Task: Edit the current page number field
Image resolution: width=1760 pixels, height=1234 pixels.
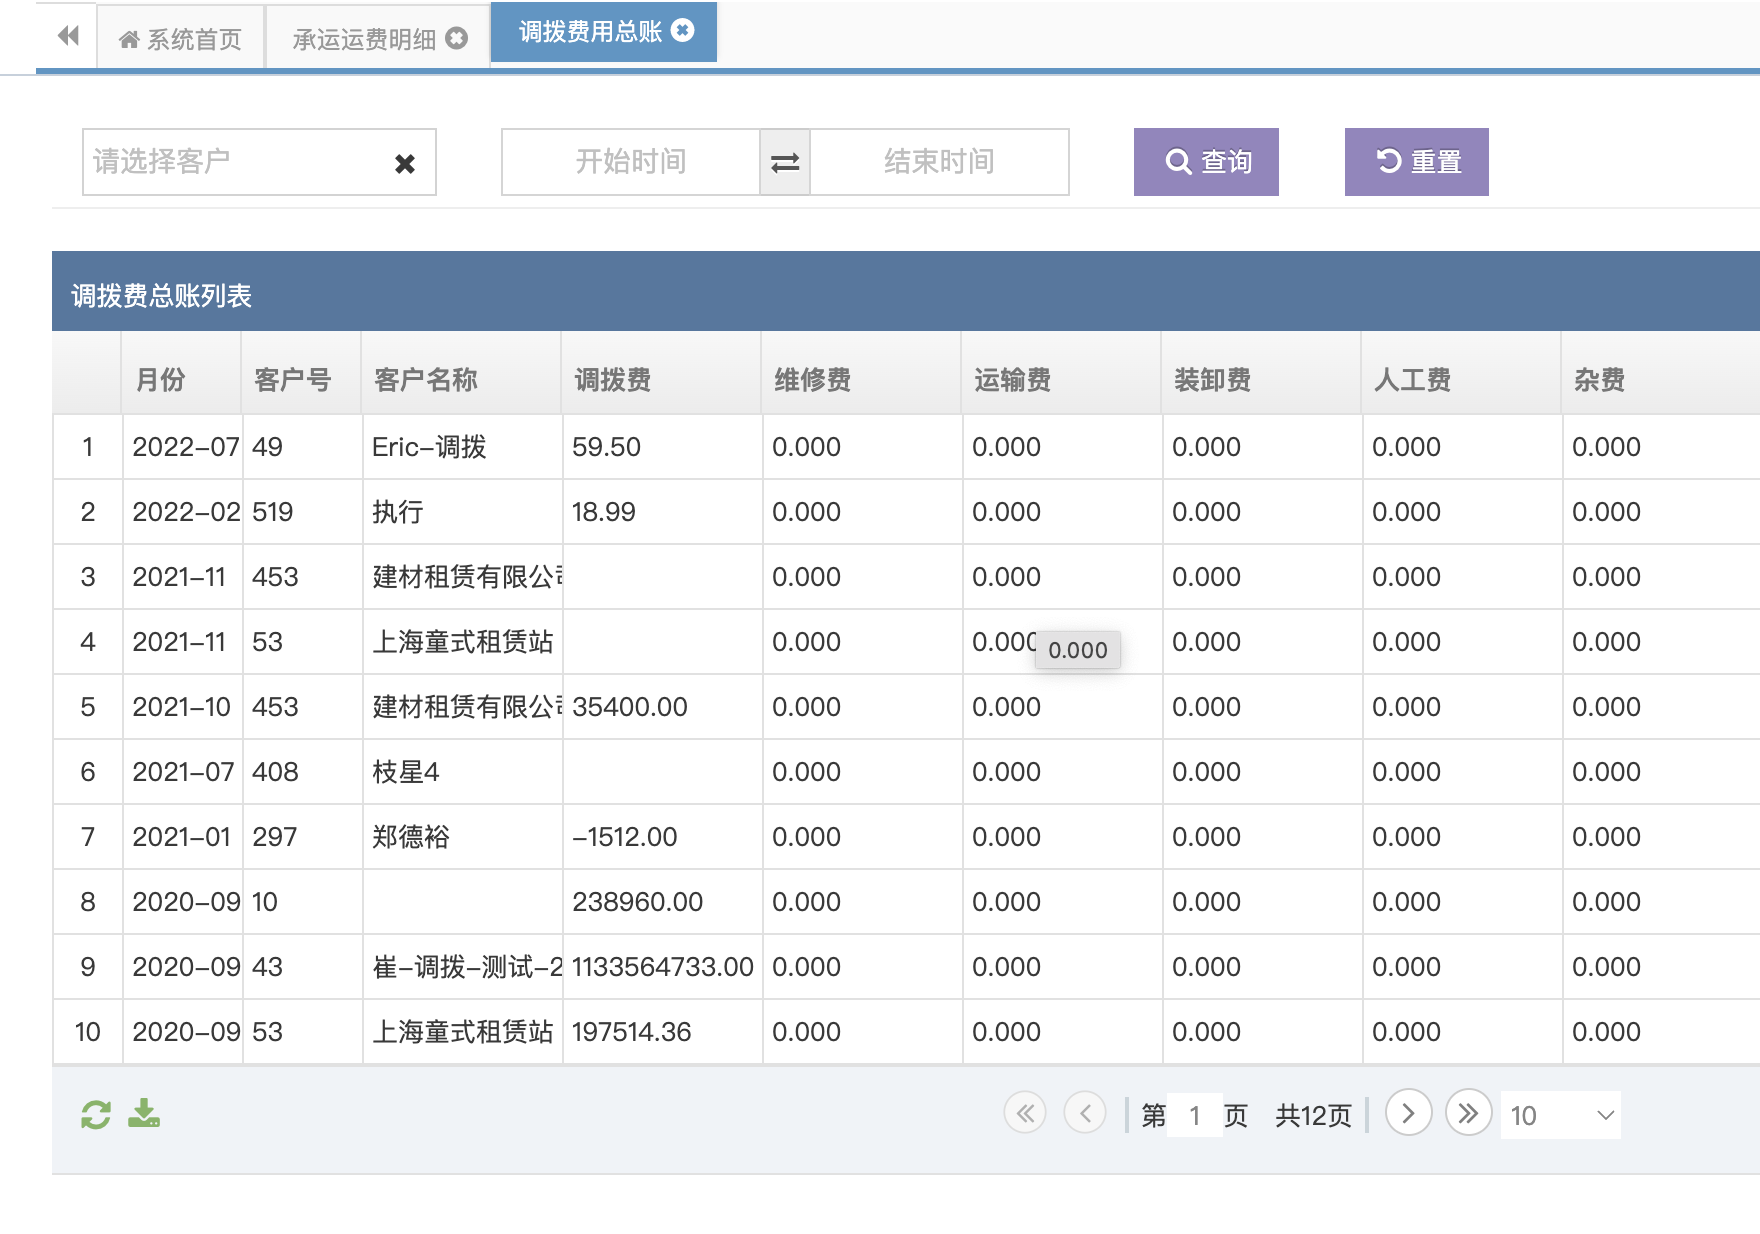Action: coord(1195,1115)
